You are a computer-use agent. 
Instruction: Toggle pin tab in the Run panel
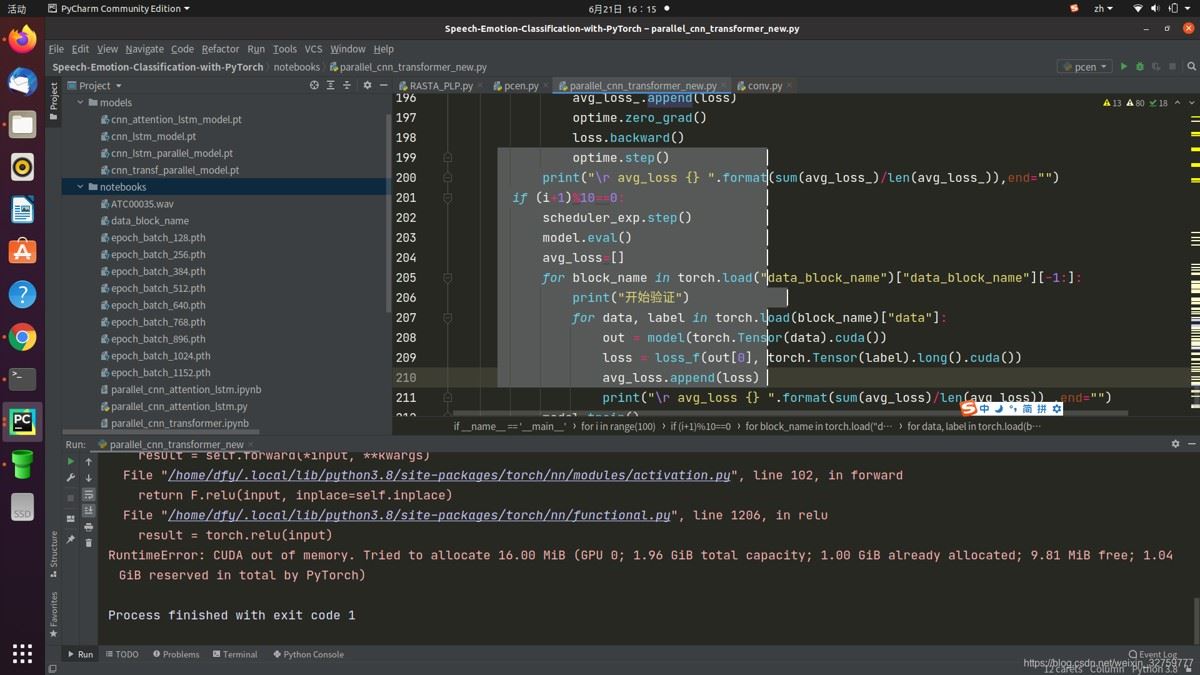tap(70, 540)
